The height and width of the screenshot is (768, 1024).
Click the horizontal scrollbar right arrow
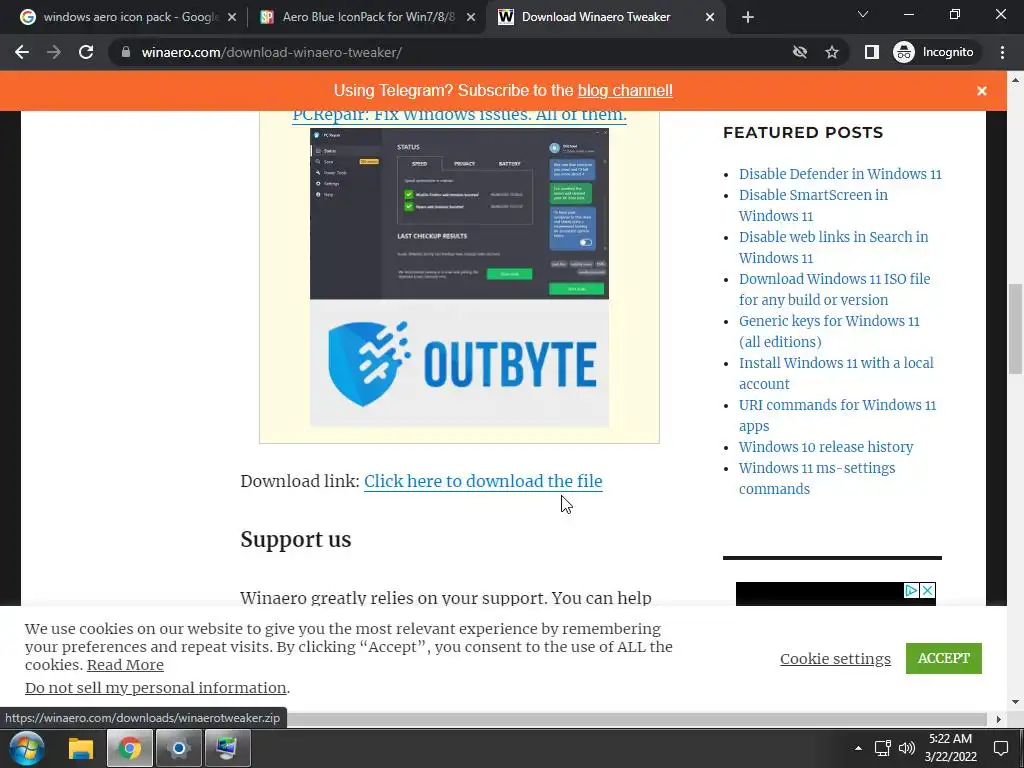(x=999, y=719)
